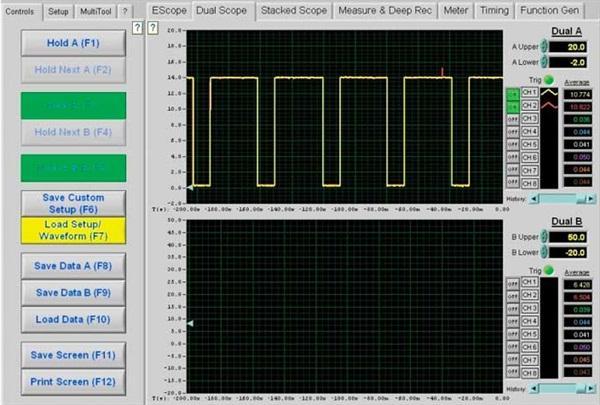
Task: Open the MultiTool tab
Action: pyautogui.click(x=93, y=10)
